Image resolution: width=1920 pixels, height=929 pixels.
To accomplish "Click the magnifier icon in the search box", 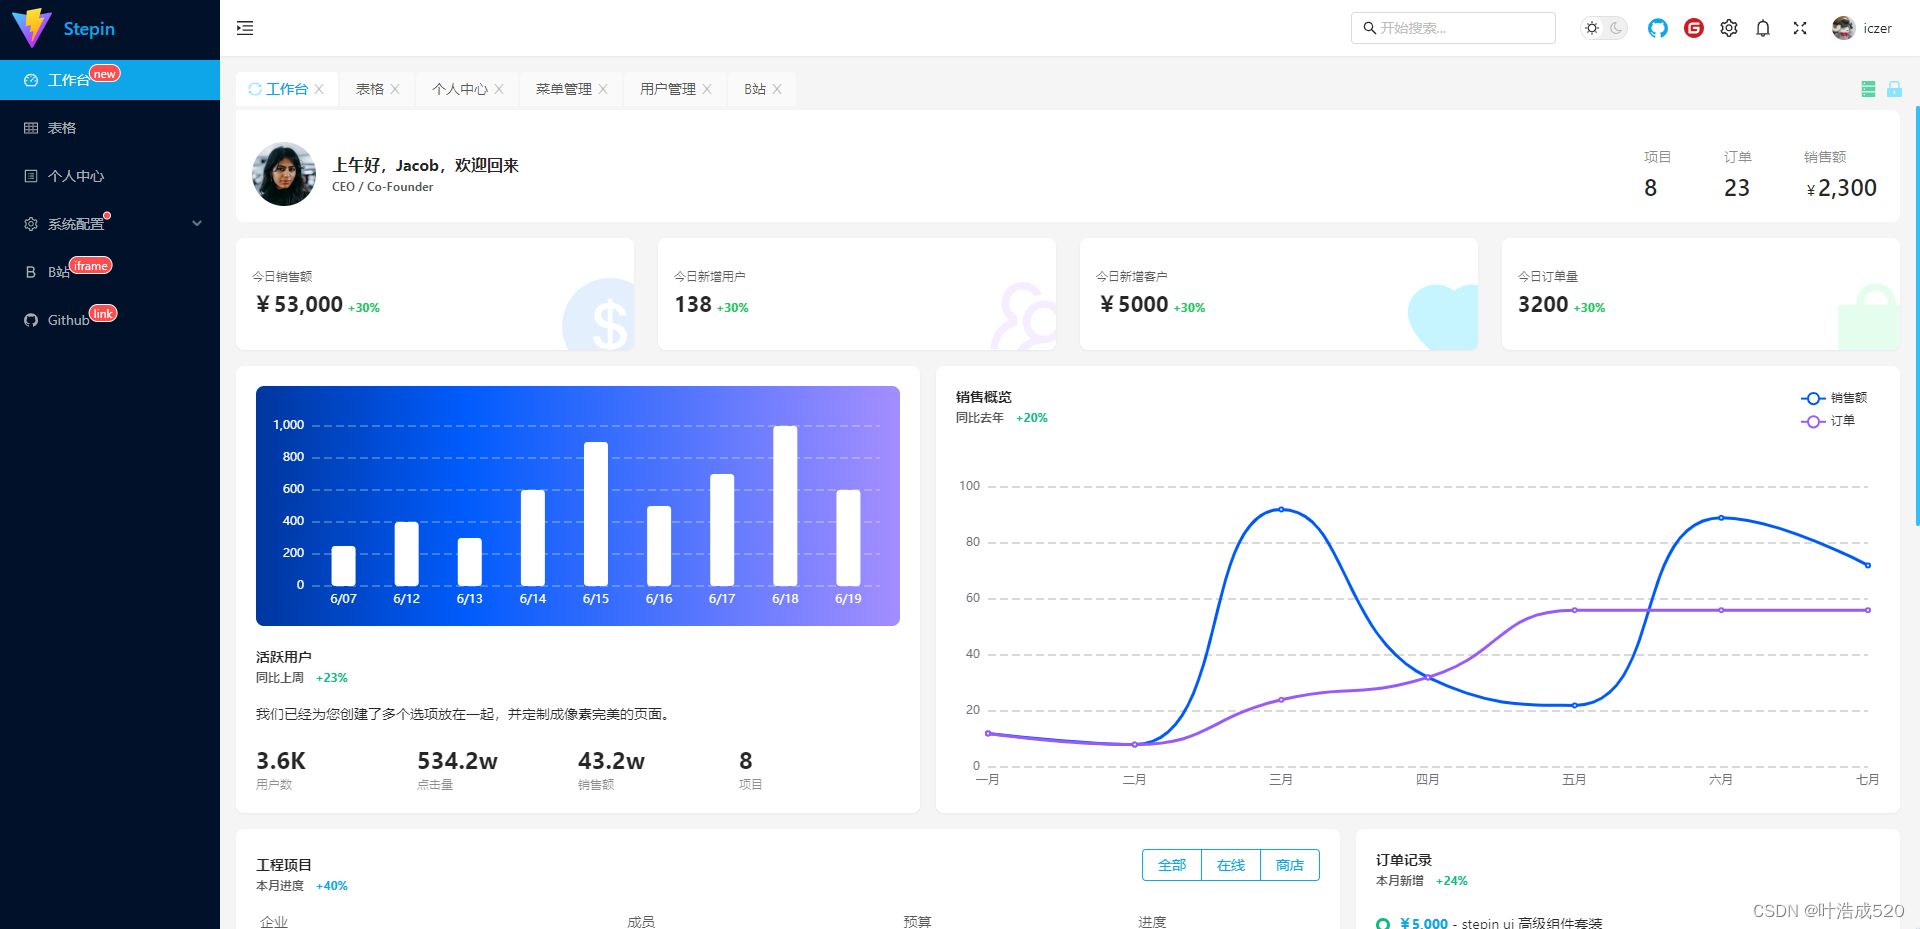I will point(1369,28).
